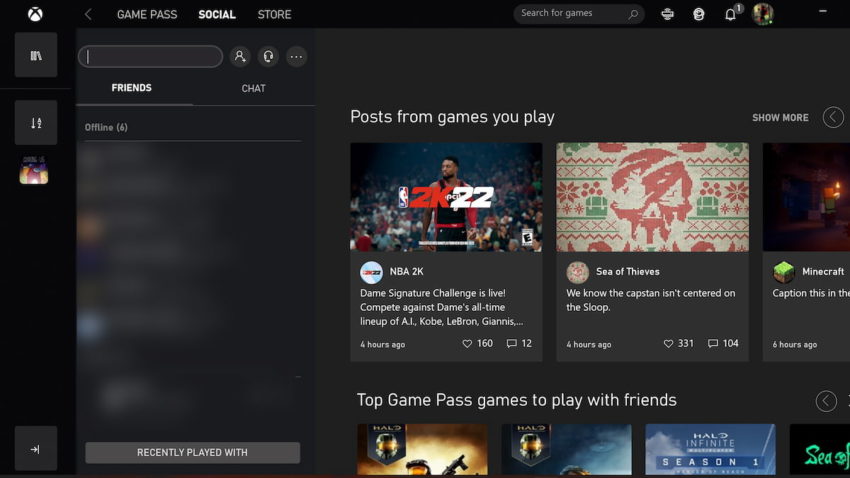The height and width of the screenshot is (478, 850).
Task: Click the add friend icon
Action: tap(240, 56)
